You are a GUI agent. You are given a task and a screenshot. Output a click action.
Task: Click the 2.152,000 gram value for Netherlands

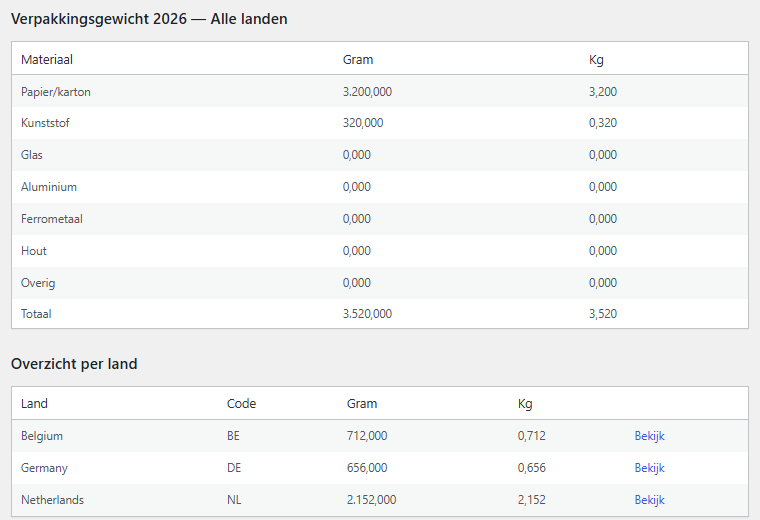point(371,500)
